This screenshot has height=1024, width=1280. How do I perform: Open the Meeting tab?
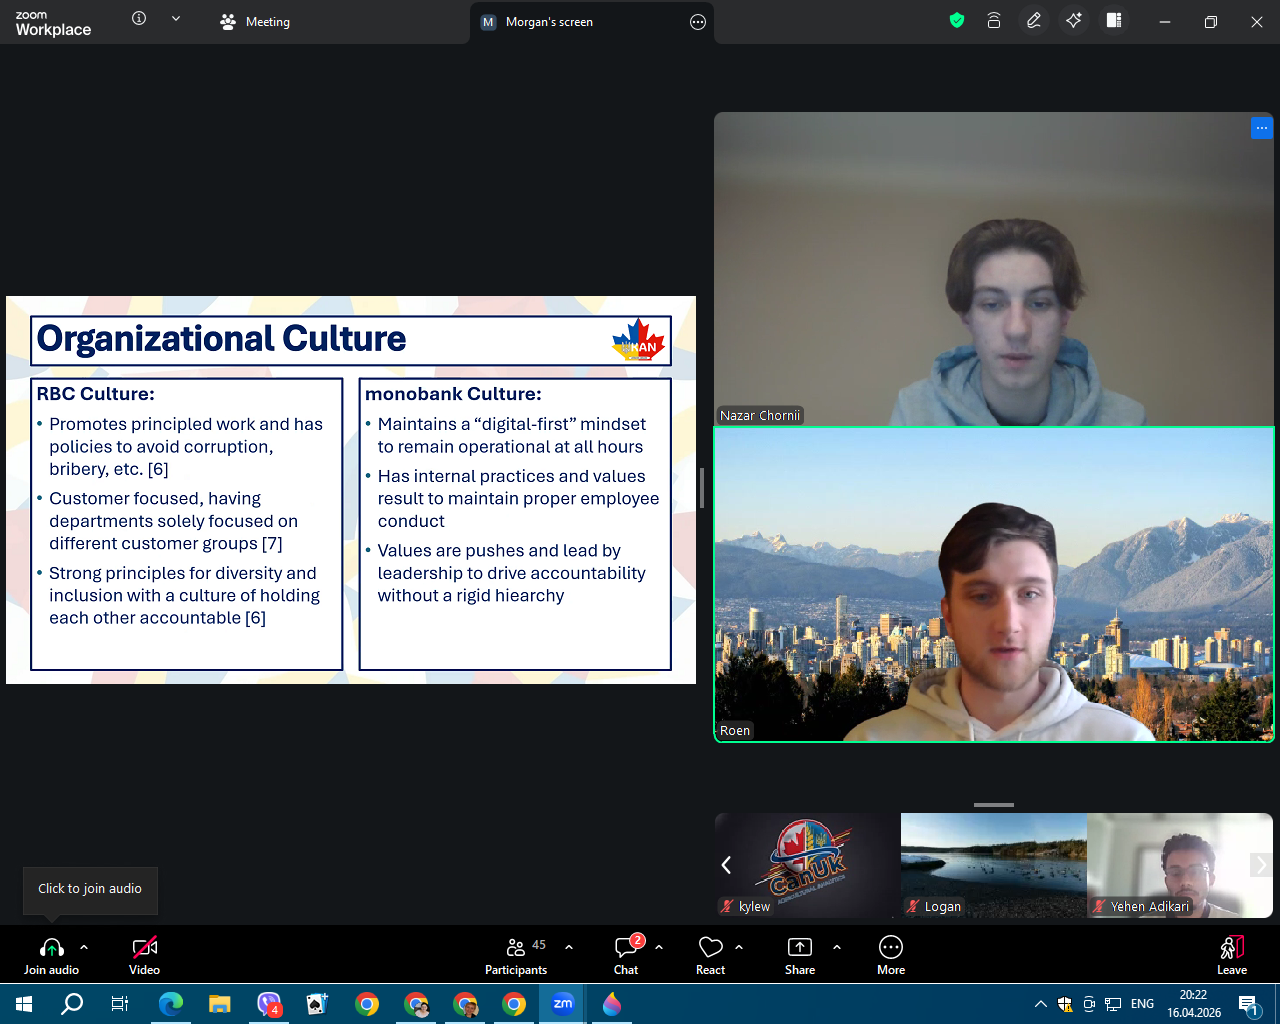pyautogui.click(x=256, y=22)
